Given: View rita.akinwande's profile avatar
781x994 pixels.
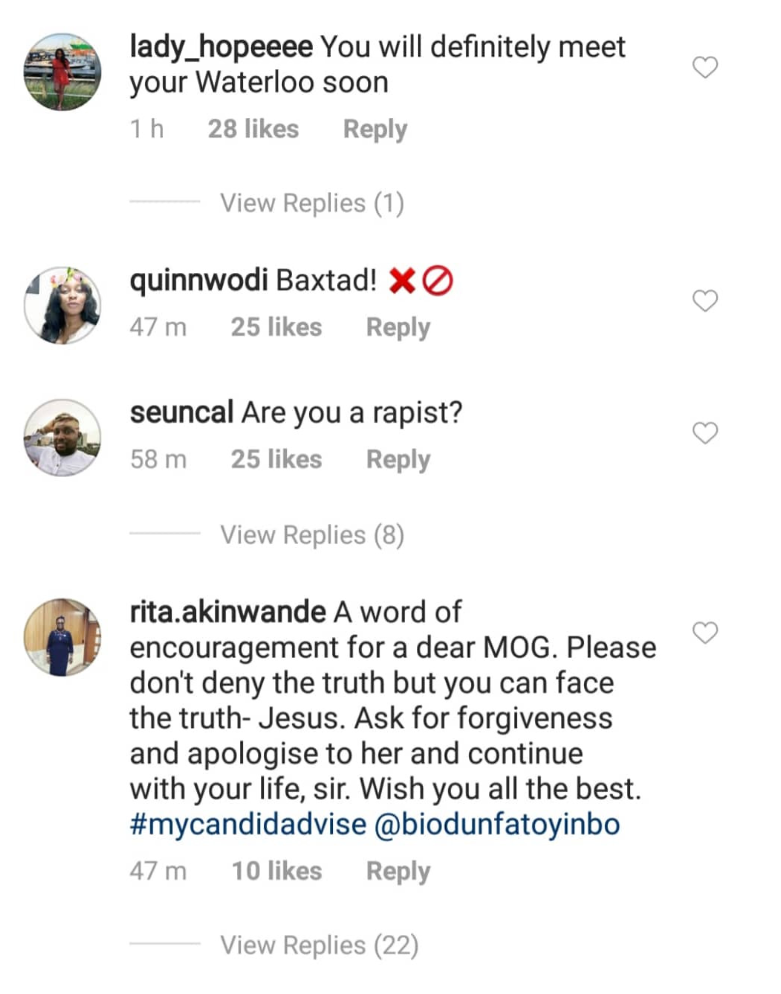Looking at the screenshot, I should pyautogui.click(x=62, y=637).
